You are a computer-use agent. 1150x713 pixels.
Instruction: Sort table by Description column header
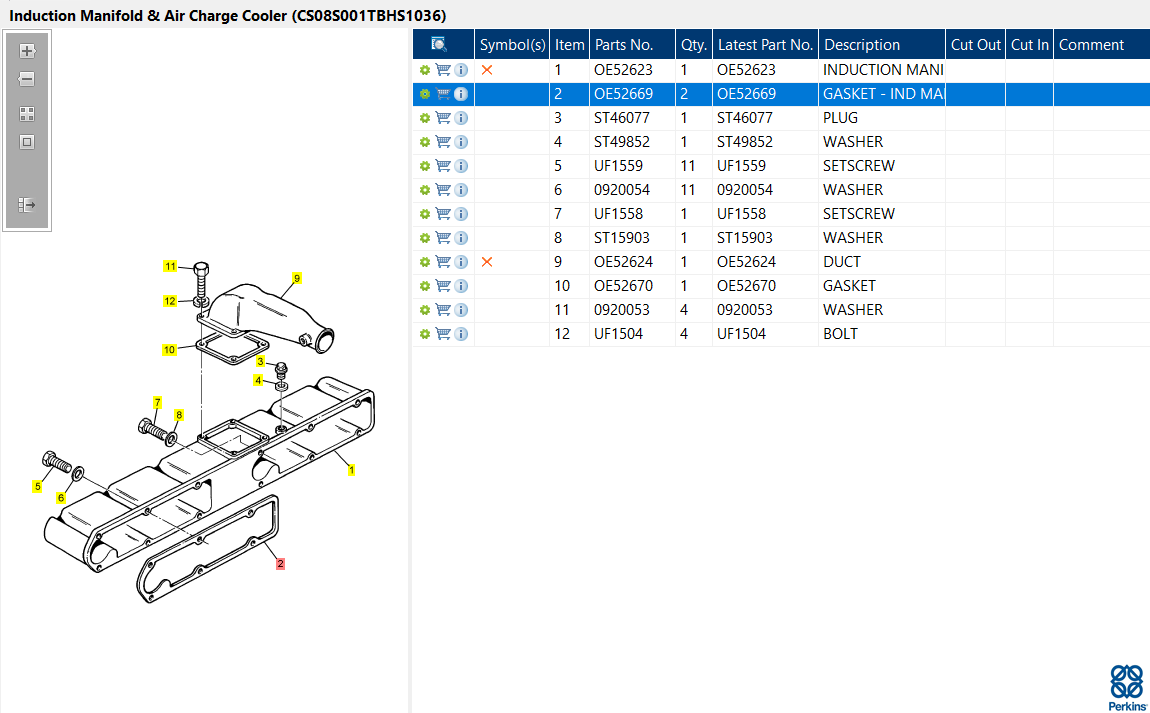[861, 45]
